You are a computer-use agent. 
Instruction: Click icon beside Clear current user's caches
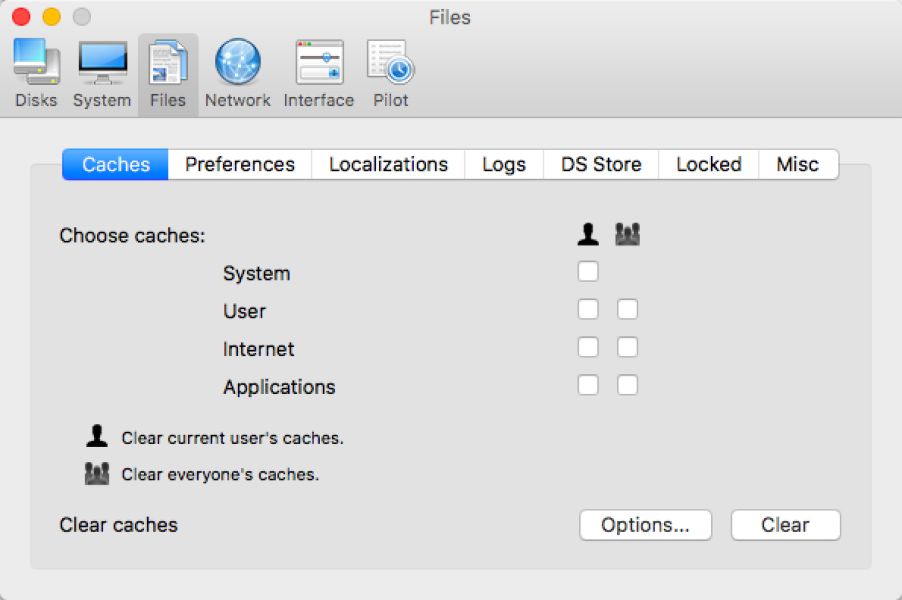tap(97, 436)
